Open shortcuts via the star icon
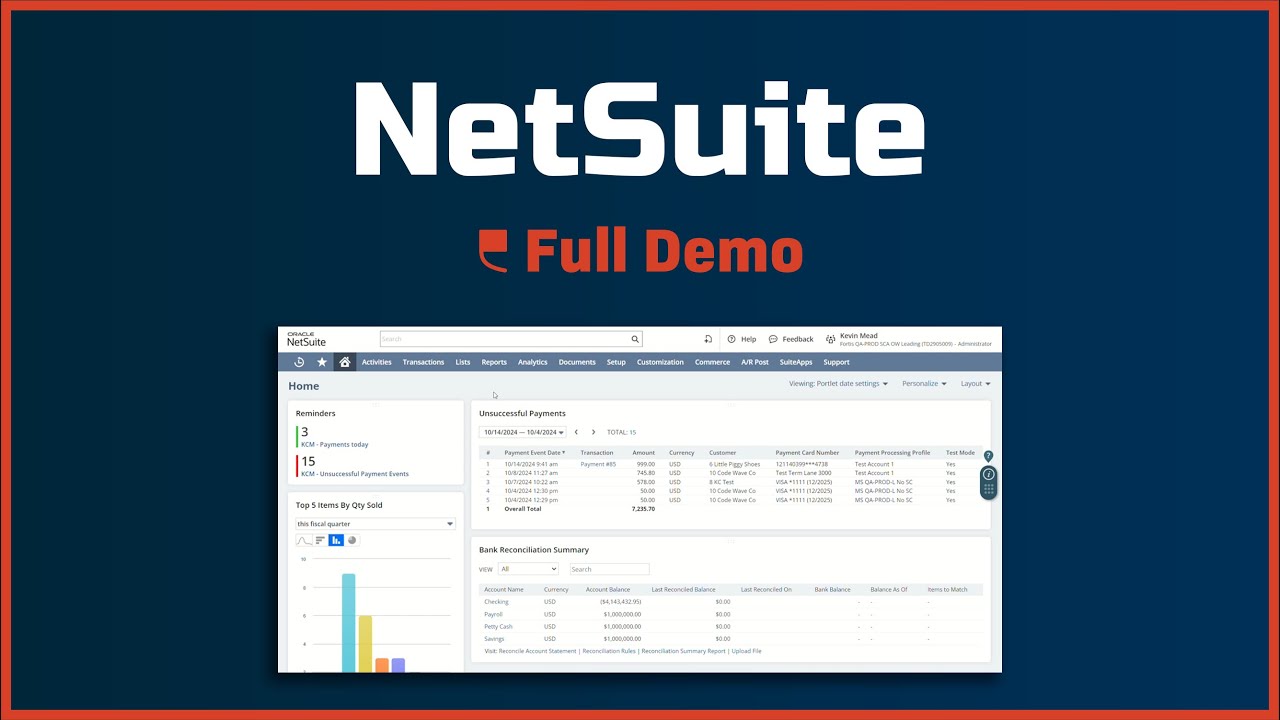Image resolution: width=1280 pixels, height=720 pixels. (x=322, y=362)
